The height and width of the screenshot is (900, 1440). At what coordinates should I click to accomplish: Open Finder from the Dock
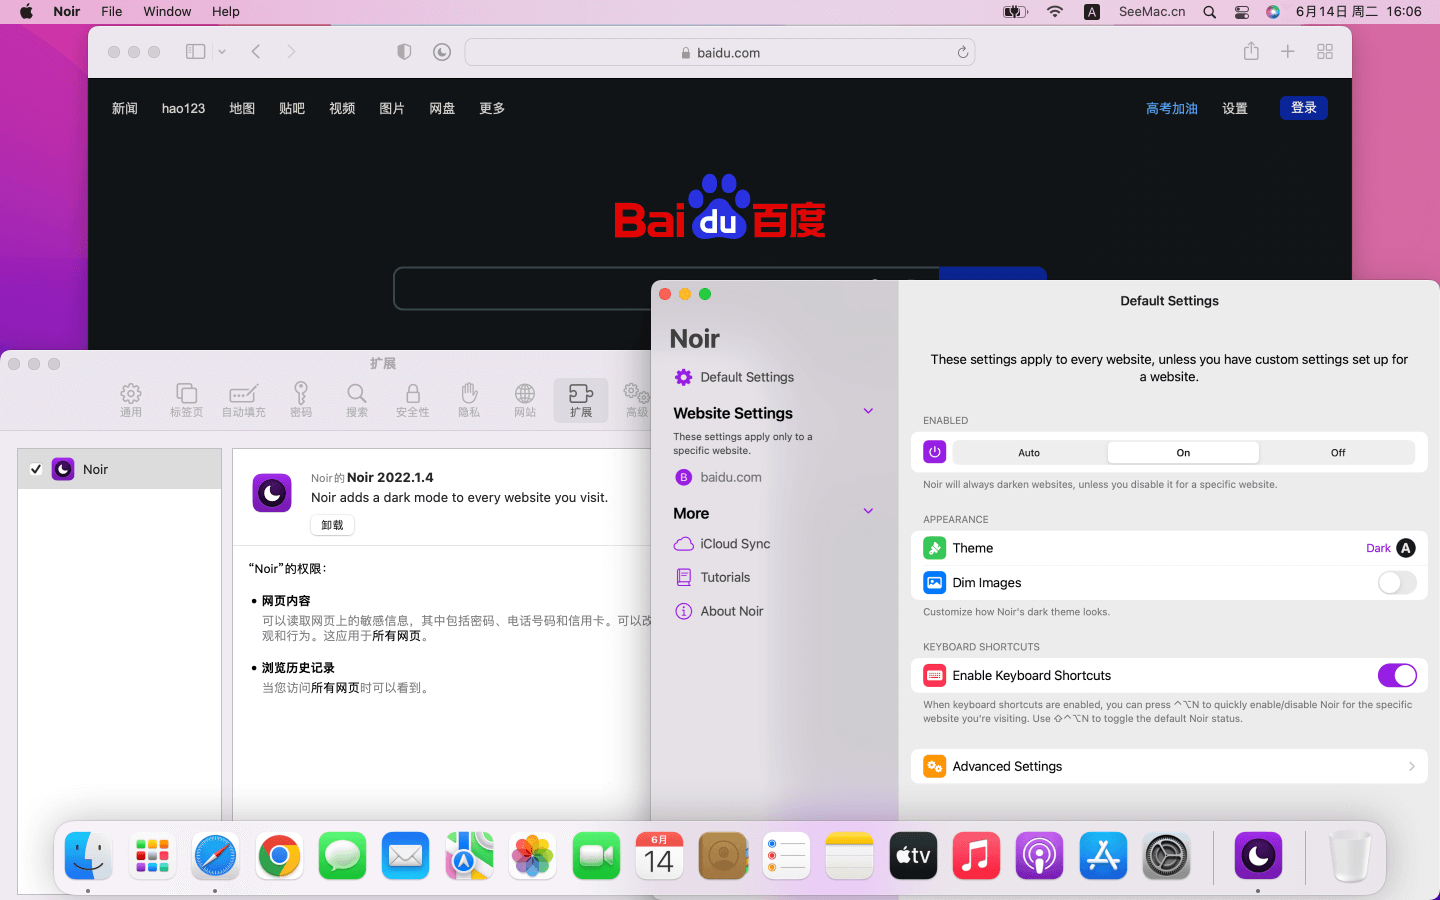pos(89,856)
